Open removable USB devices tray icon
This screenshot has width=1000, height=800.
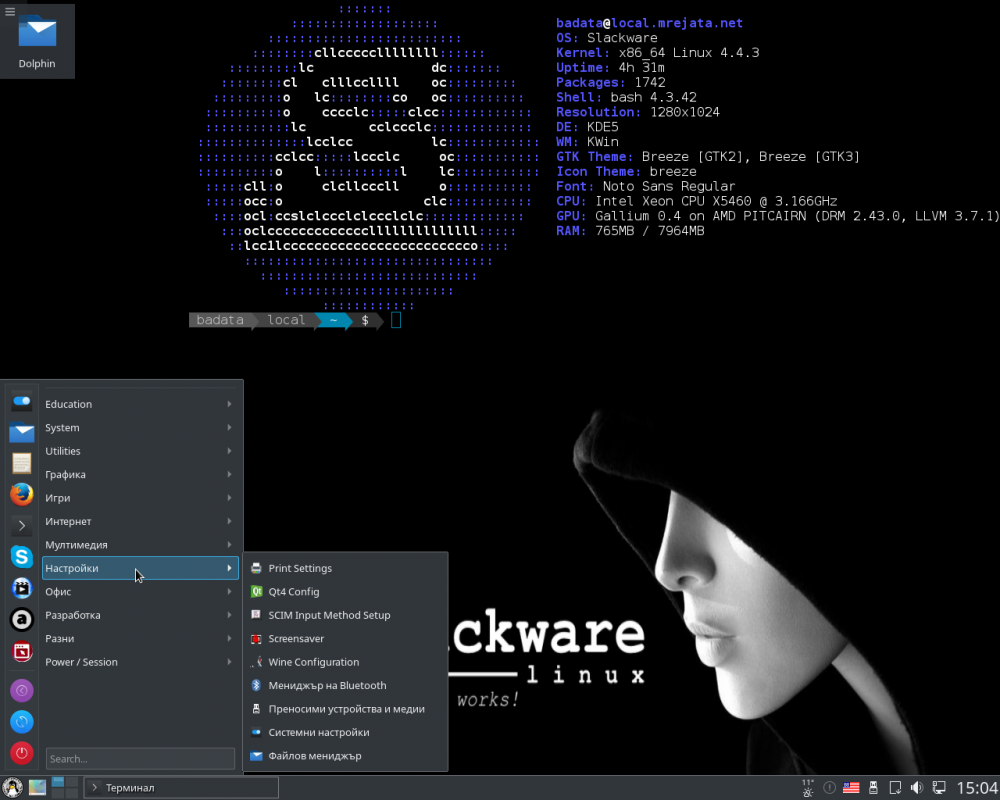[x=873, y=788]
